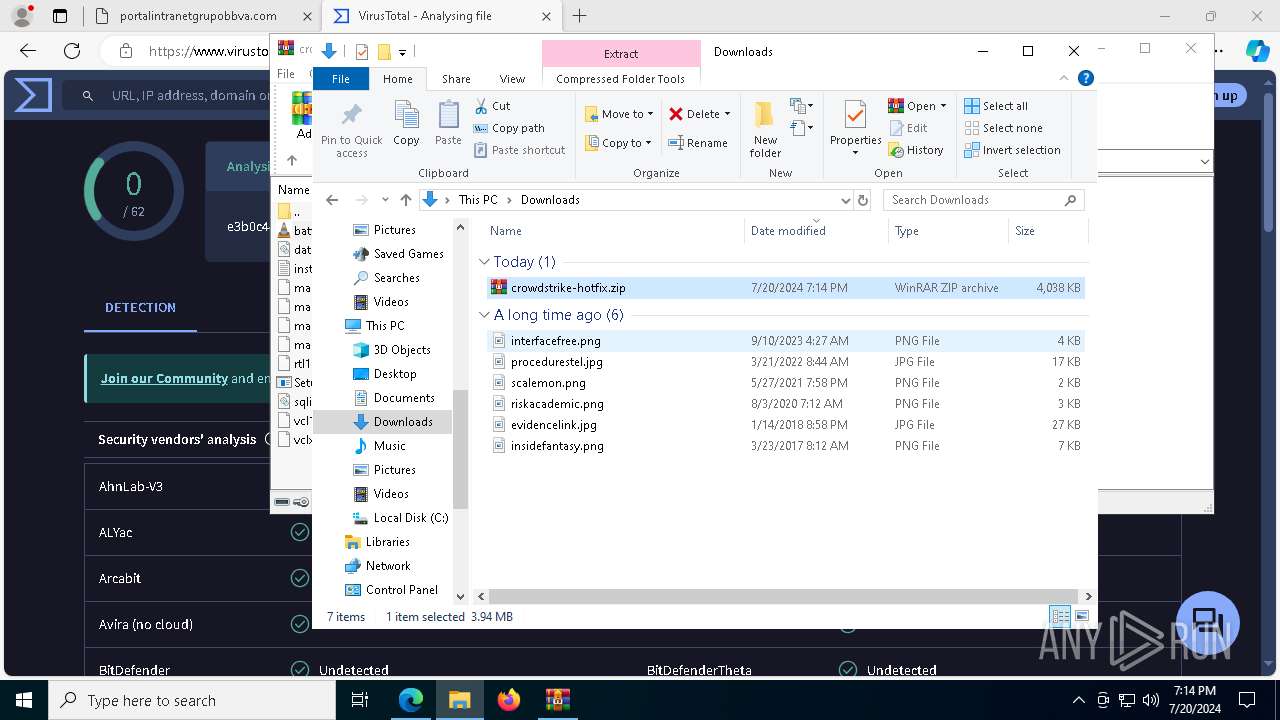Click the magnifier icon in Search Downloads
The image size is (1280, 720).
[x=1070, y=200]
